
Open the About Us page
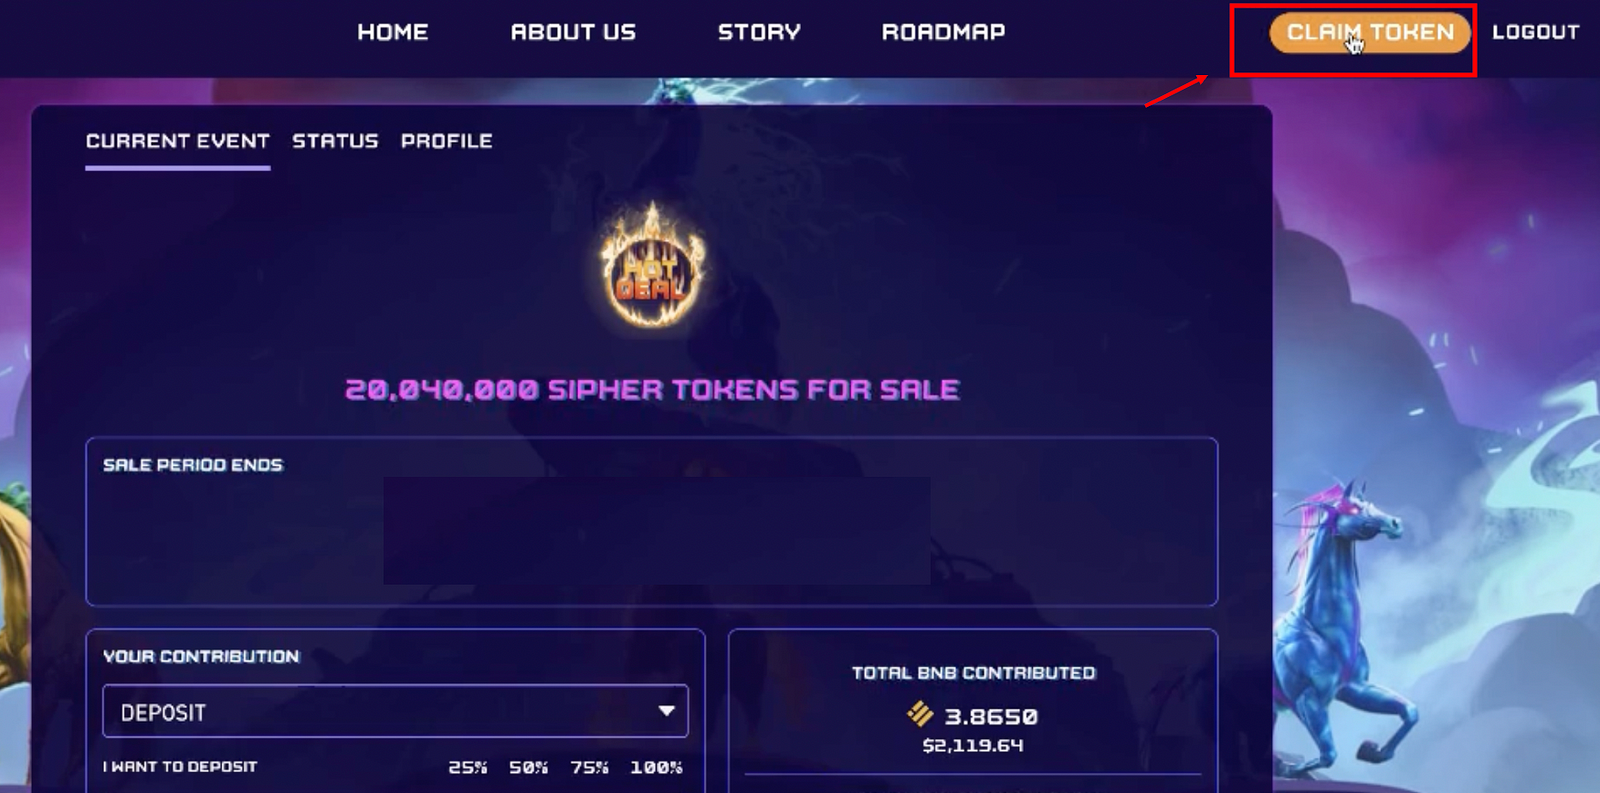(x=573, y=32)
